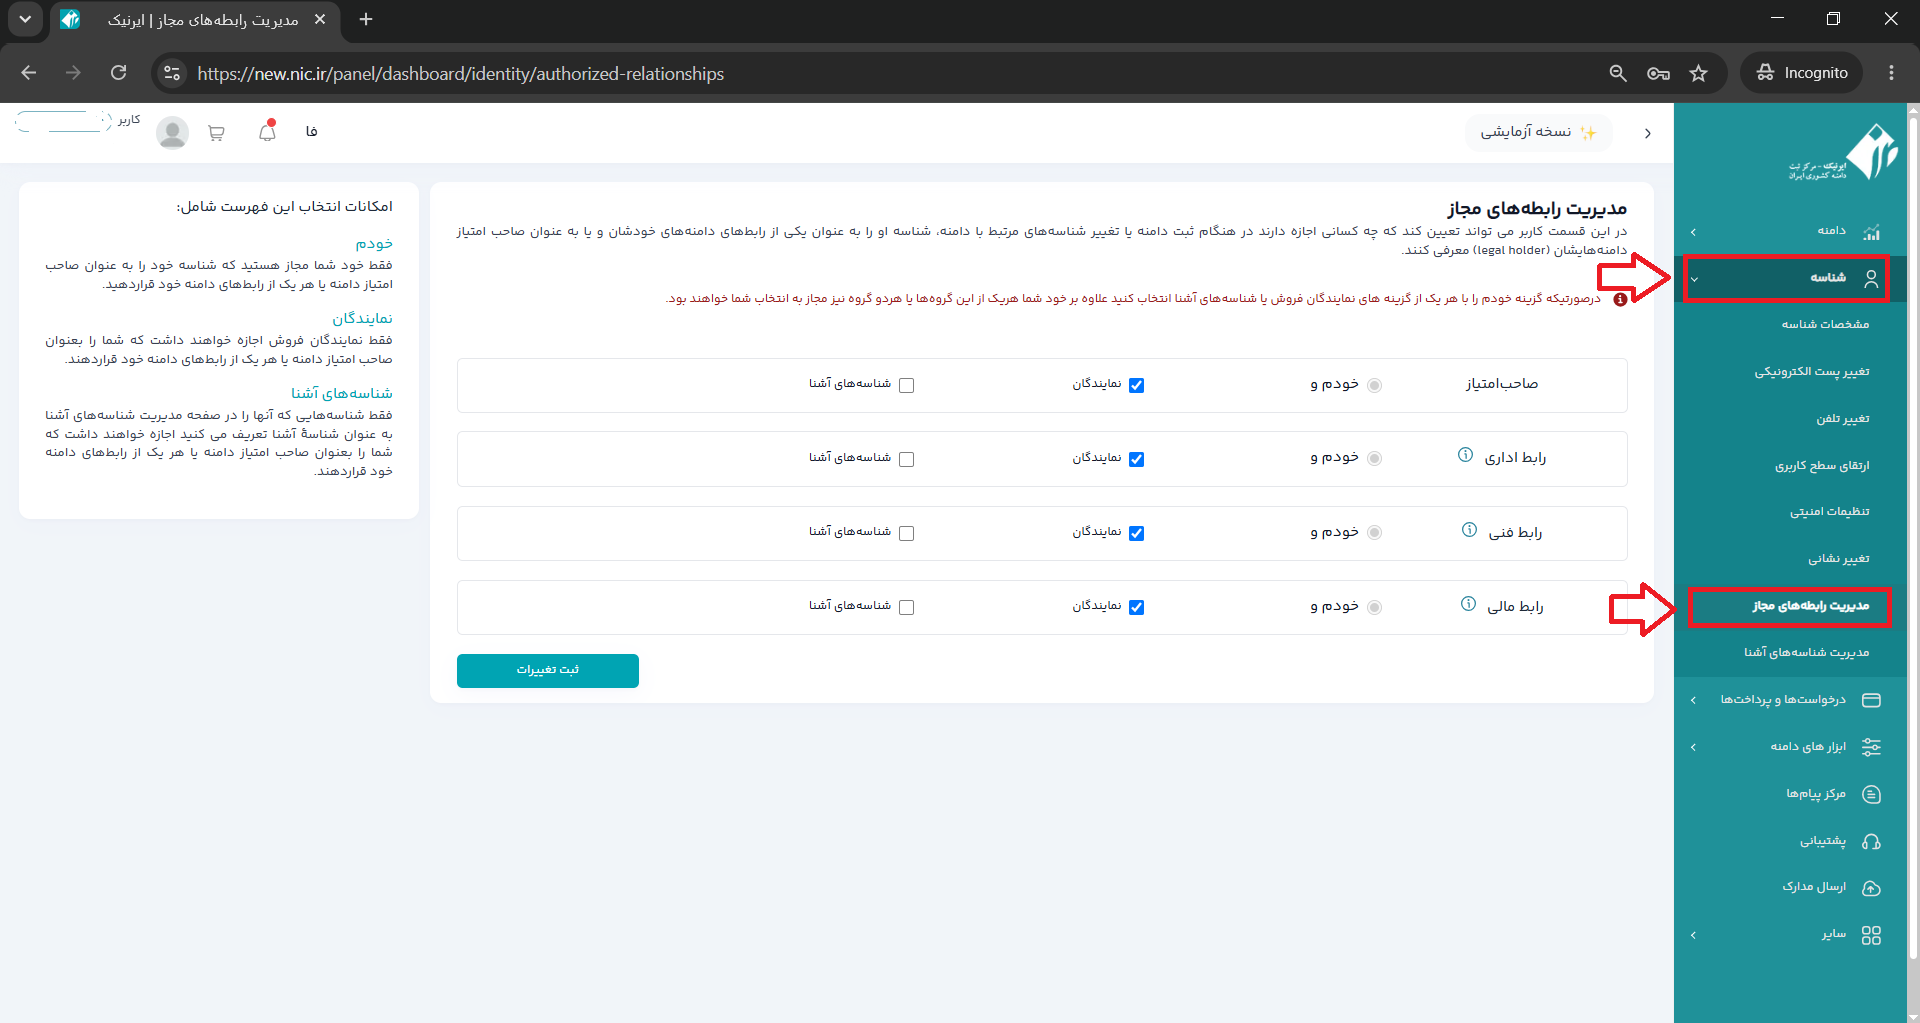Image resolution: width=1920 pixels, height=1023 pixels.
Task: Click the شناسه‌های آشنا heading in help panel
Action: click(342, 393)
